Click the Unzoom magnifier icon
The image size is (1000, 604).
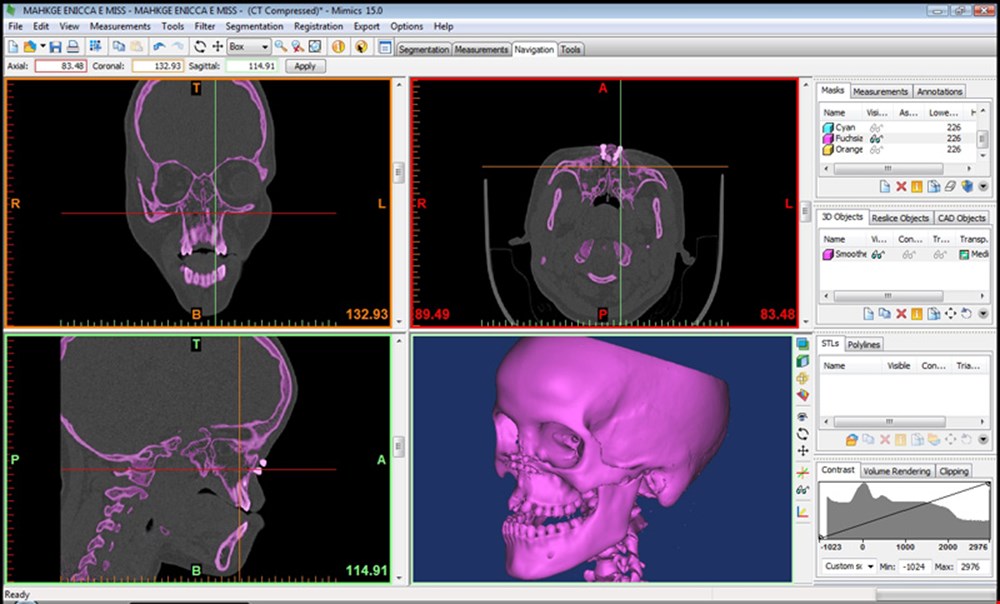[x=297, y=47]
